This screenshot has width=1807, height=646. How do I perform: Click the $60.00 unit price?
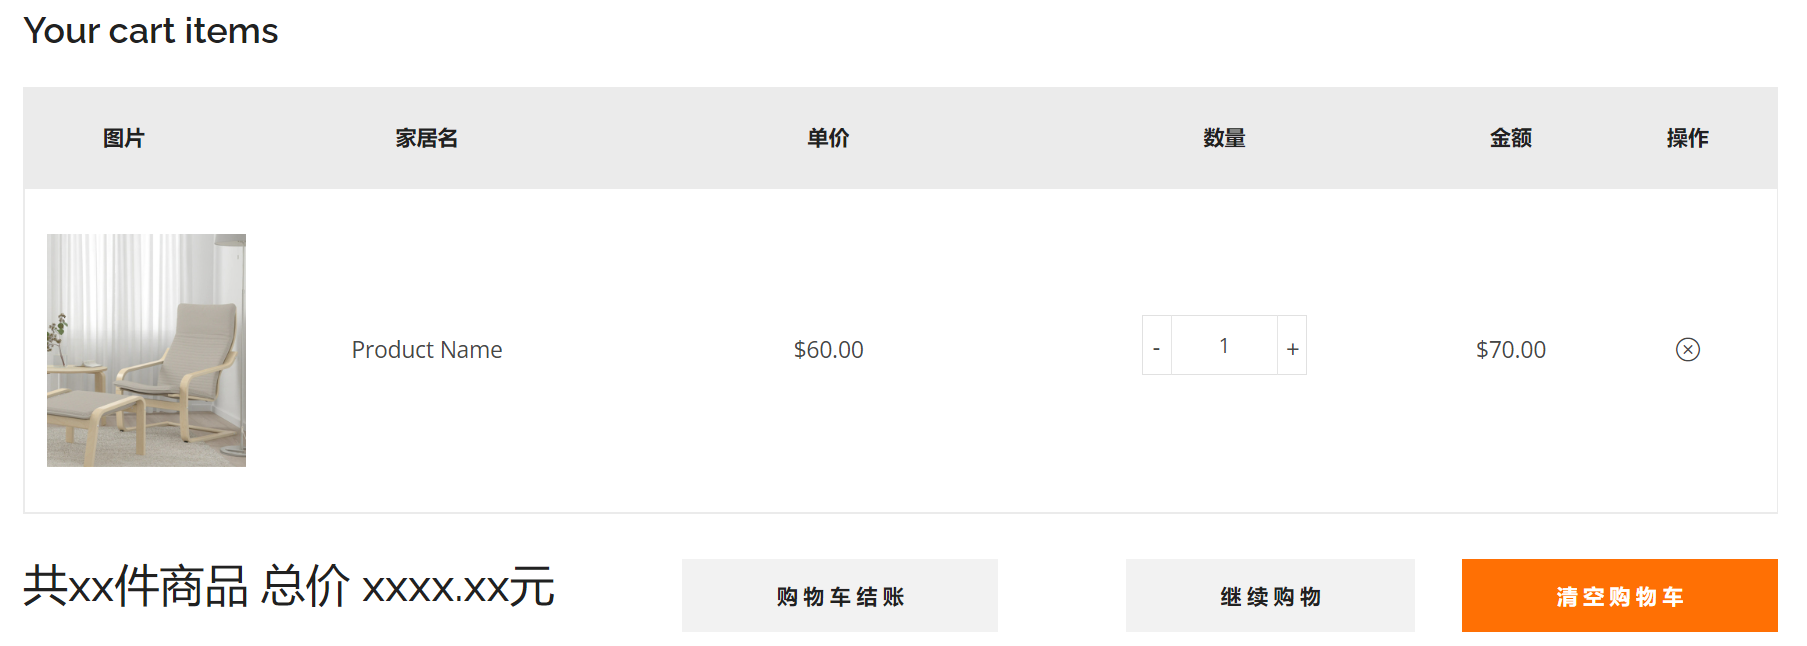(x=828, y=350)
